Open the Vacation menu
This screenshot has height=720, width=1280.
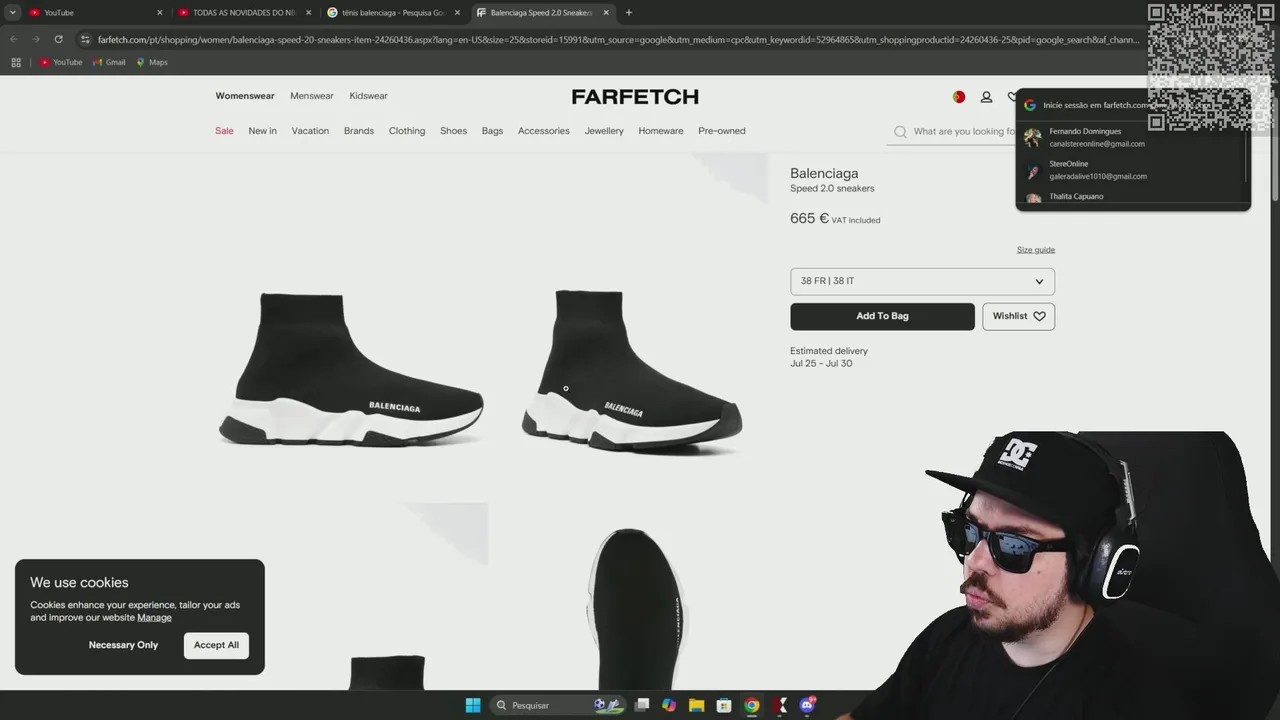coord(310,131)
